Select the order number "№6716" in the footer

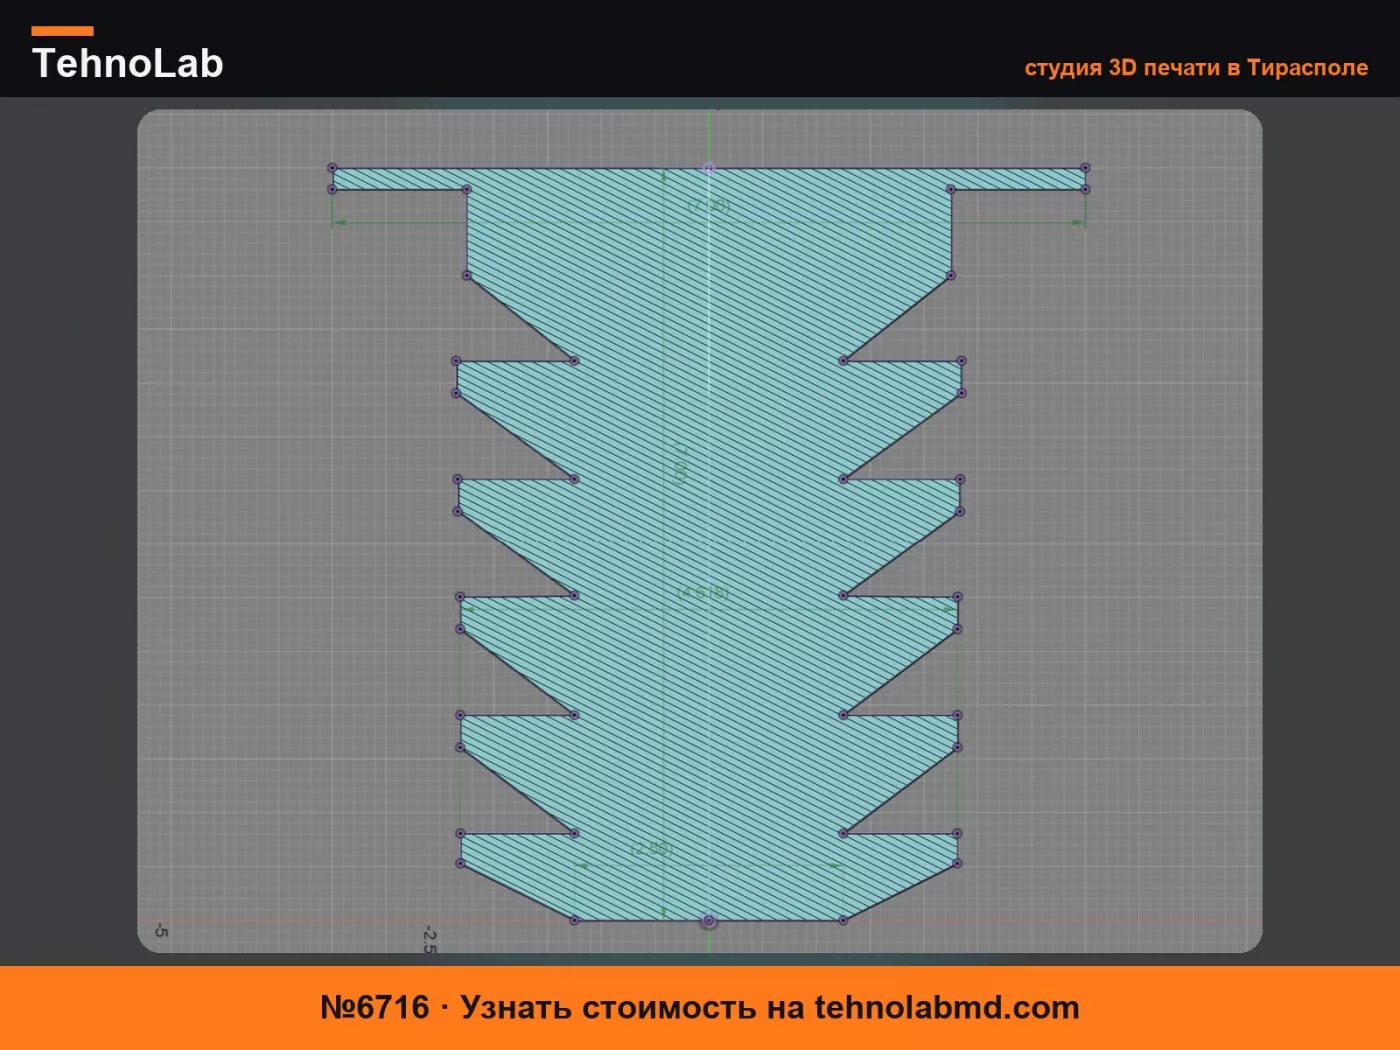click(374, 1007)
